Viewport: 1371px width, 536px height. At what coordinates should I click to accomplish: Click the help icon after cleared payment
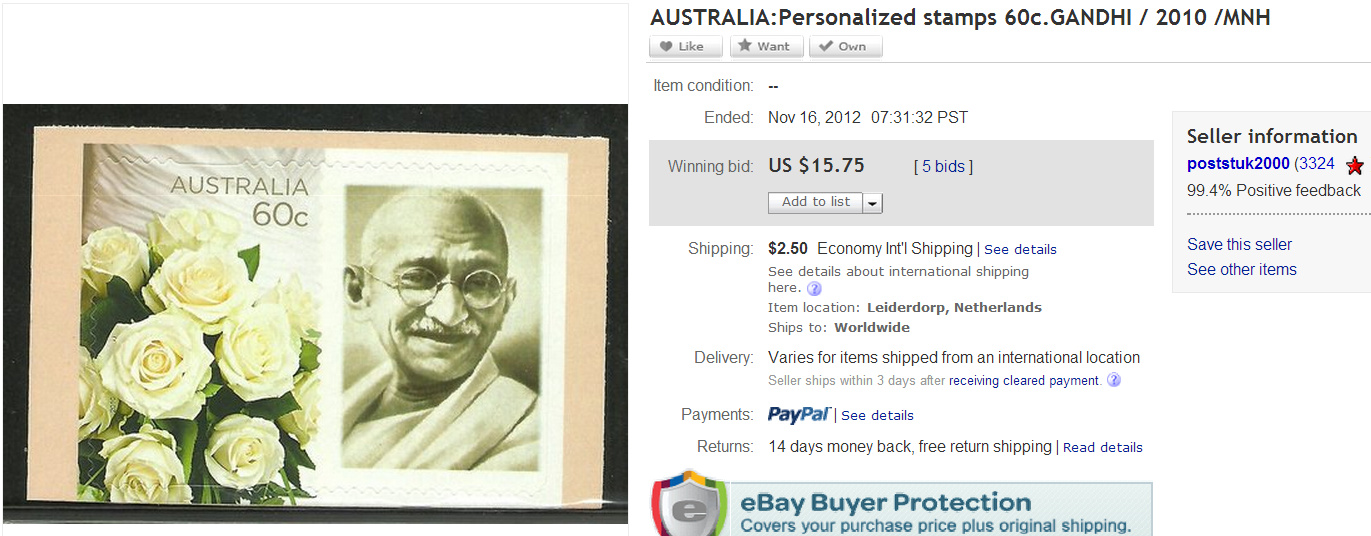[1114, 380]
